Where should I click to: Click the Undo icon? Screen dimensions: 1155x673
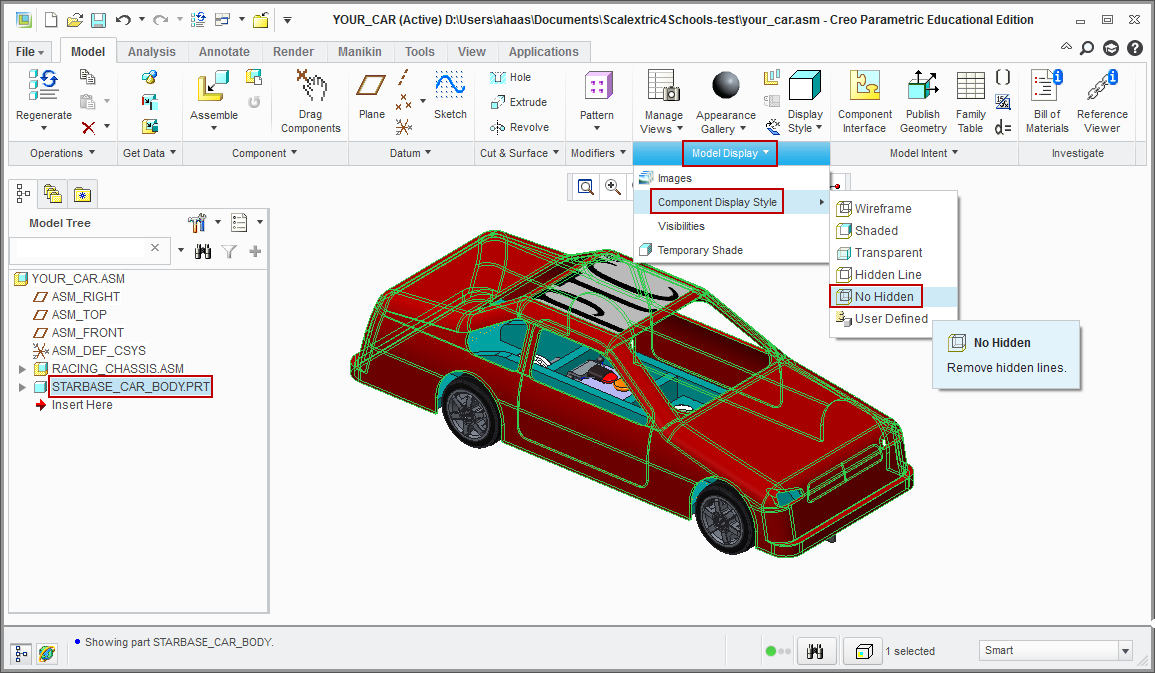[x=123, y=21]
